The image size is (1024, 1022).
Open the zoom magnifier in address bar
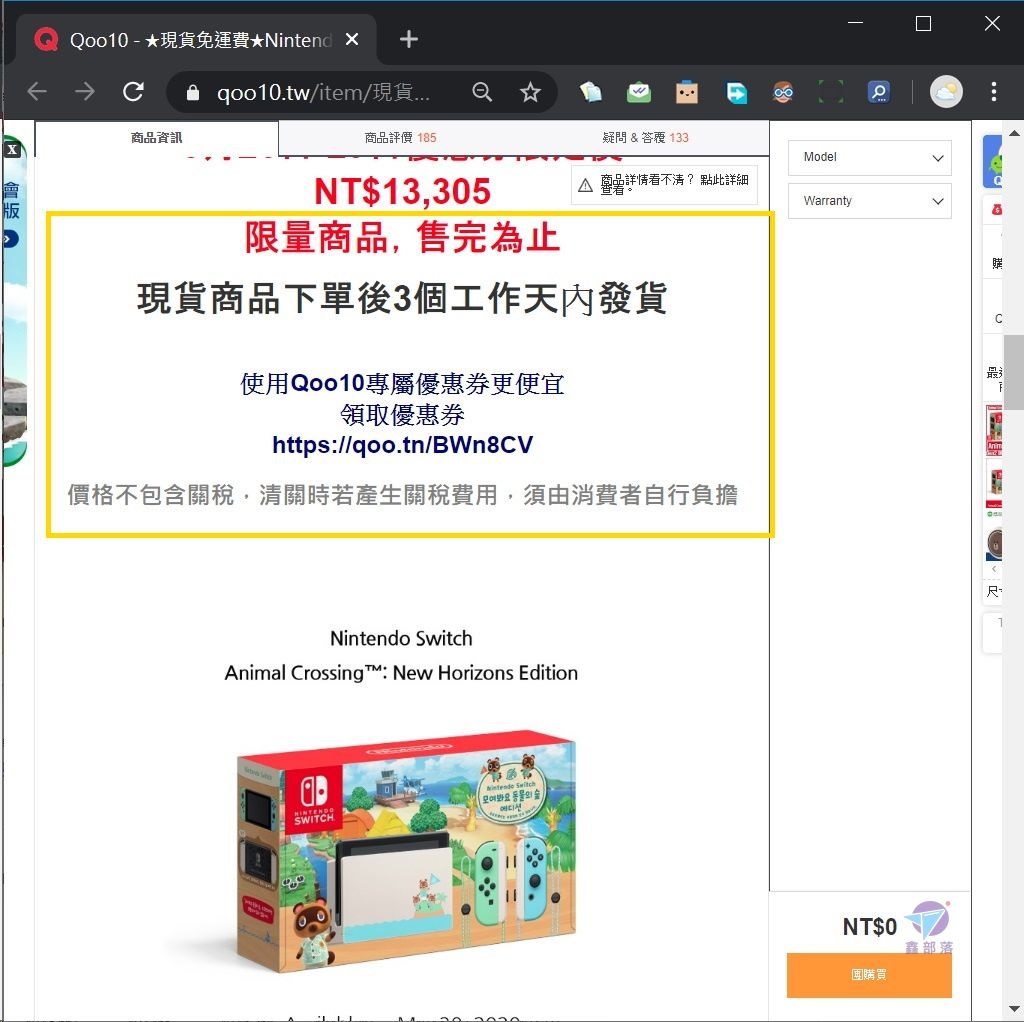tap(482, 92)
